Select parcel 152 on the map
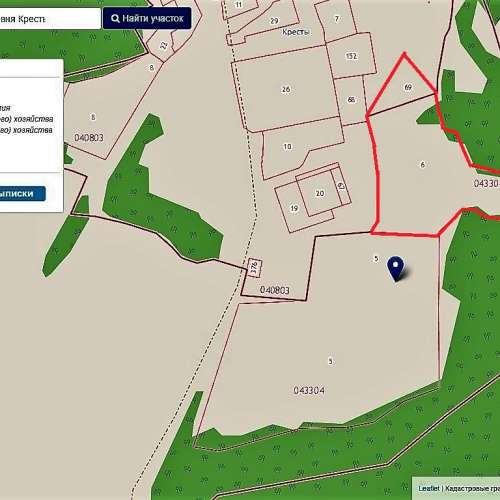The image size is (500, 500). (x=351, y=56)
